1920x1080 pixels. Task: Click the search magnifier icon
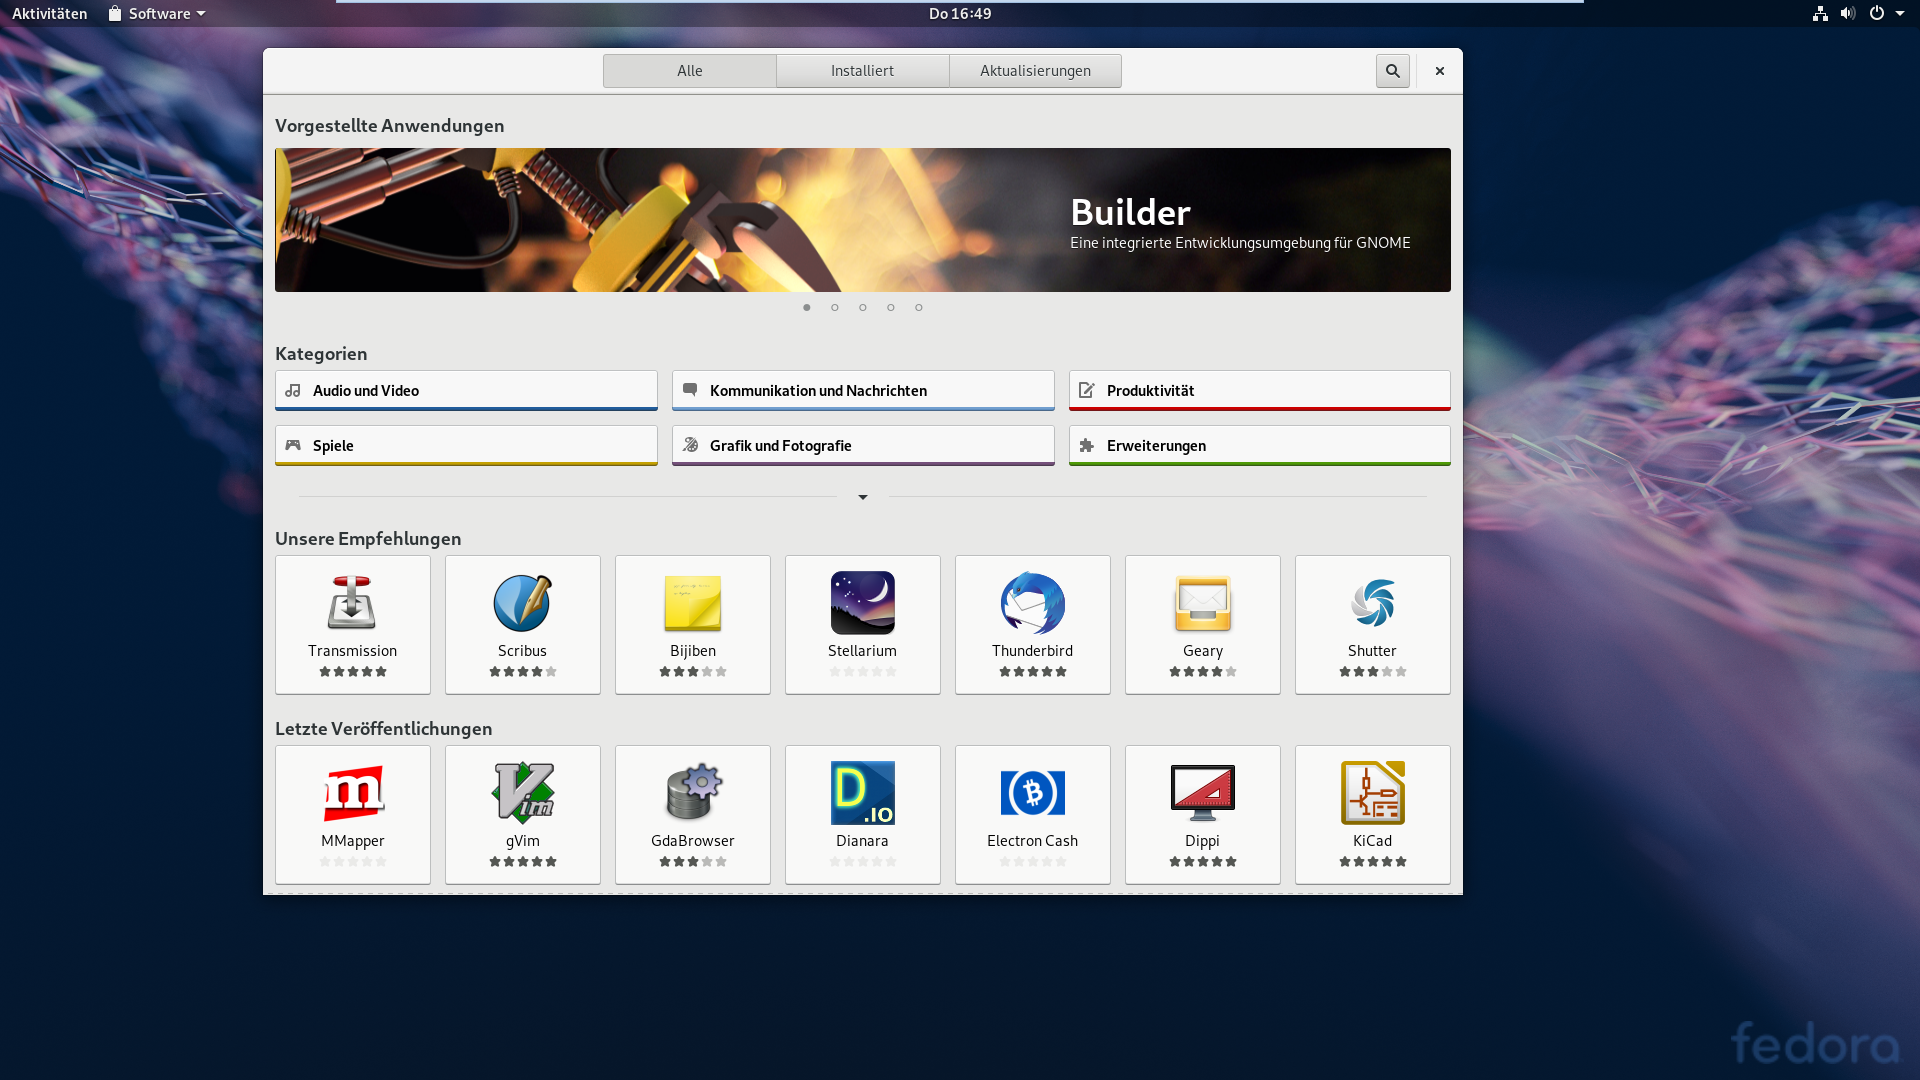pyautogui.click(x=1392, y=71)
